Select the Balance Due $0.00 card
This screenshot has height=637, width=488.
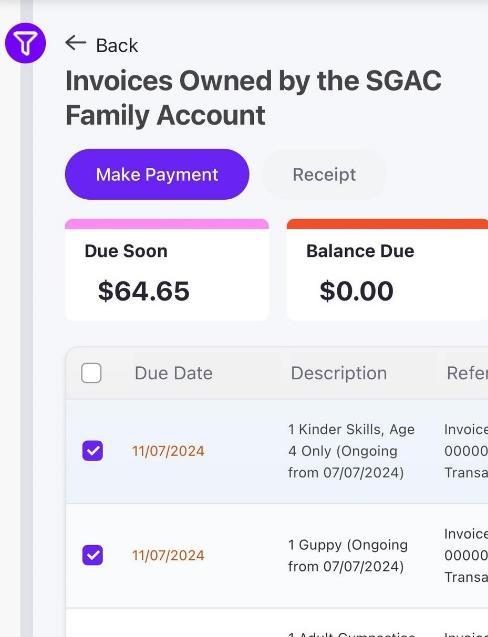(387, 270)
